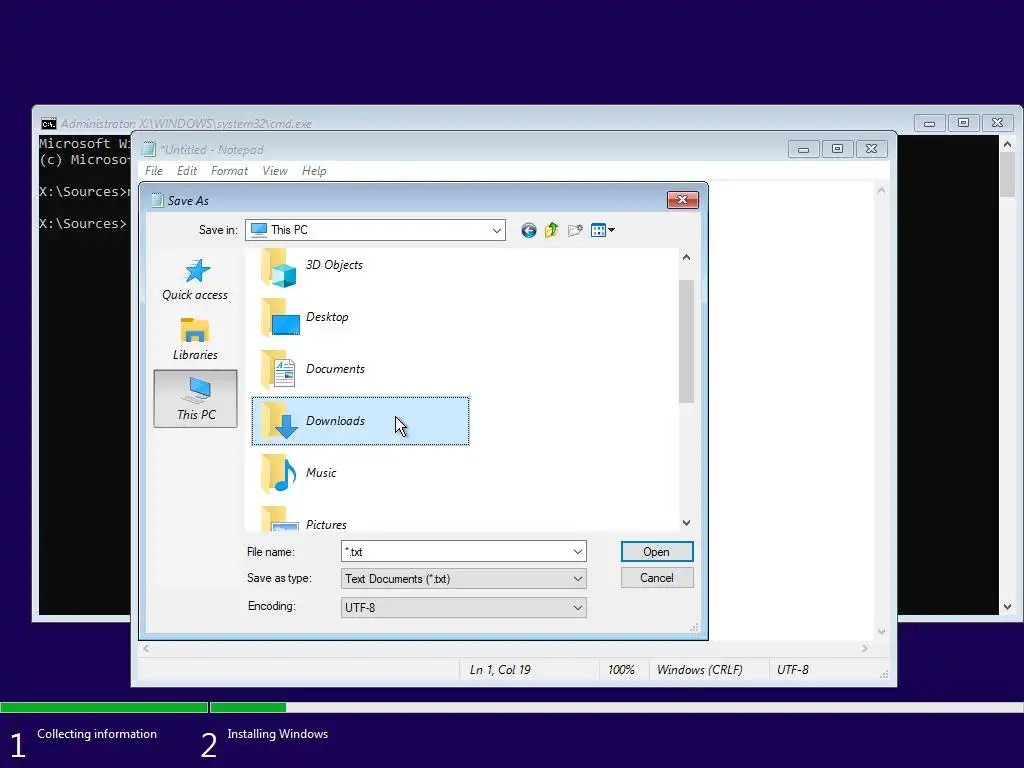Viewport: 1024px width, 768px height.
Task: Open Notepad's Edit menu
Action: [187, 171]
